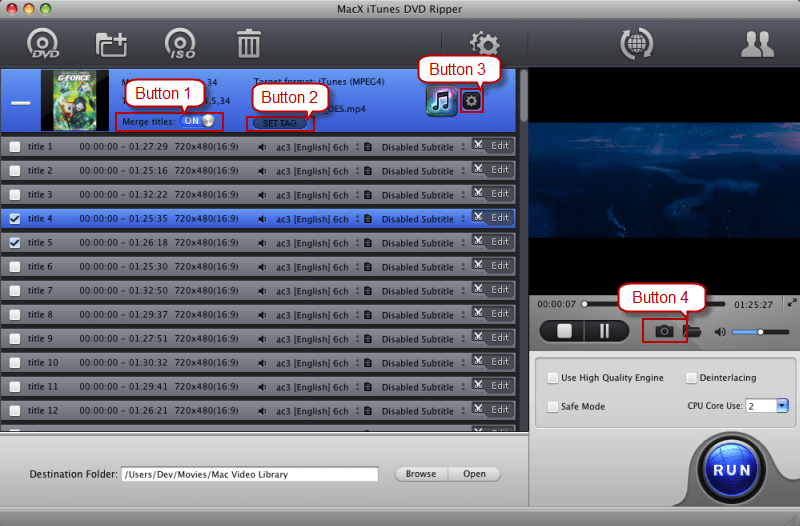Click the blue RUN button
This screenshot has width=800, height=526.
(731, 469)
